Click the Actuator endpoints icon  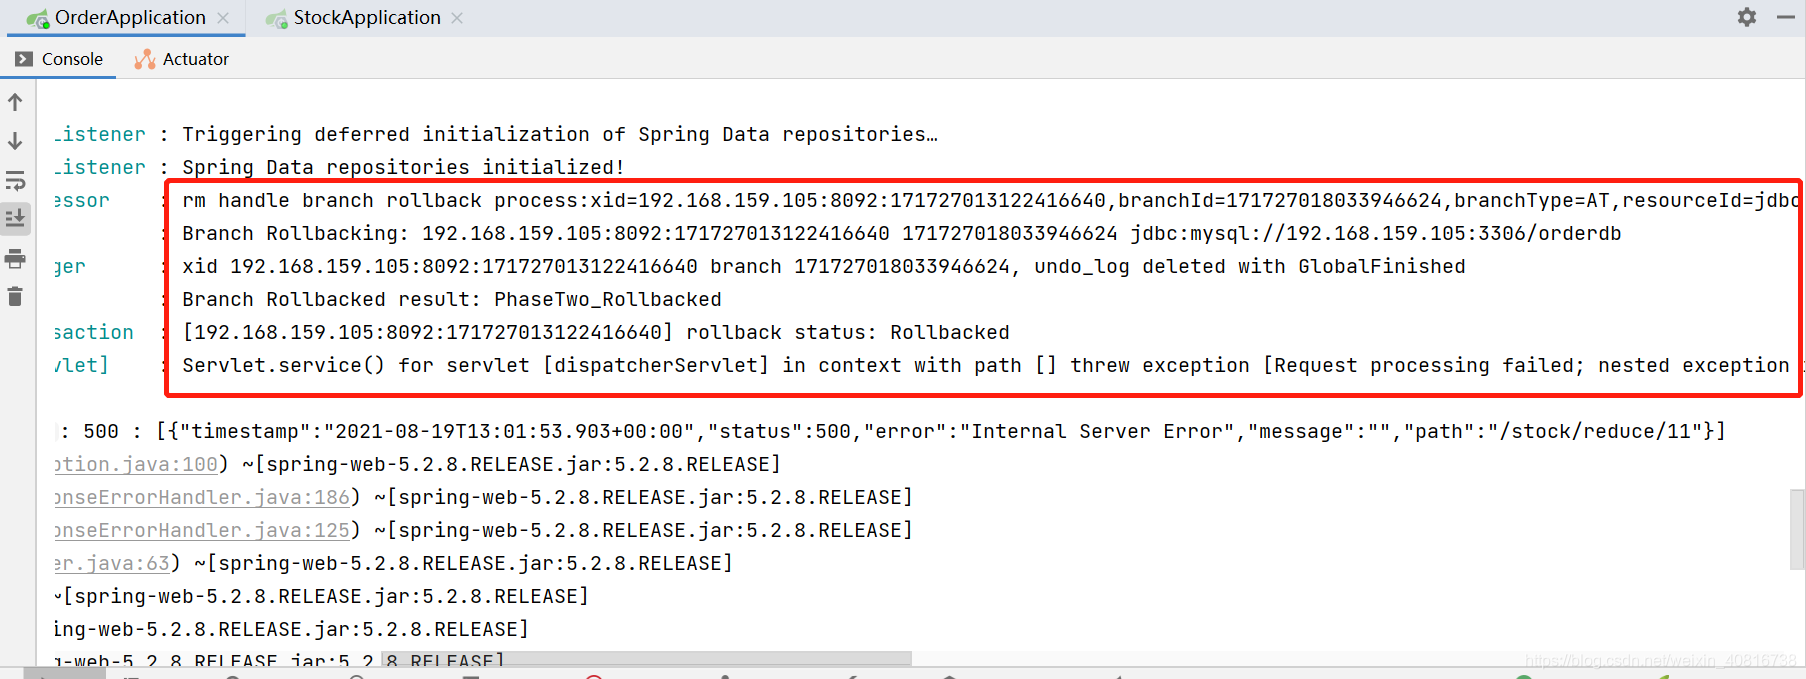click(x=145, y=59)
